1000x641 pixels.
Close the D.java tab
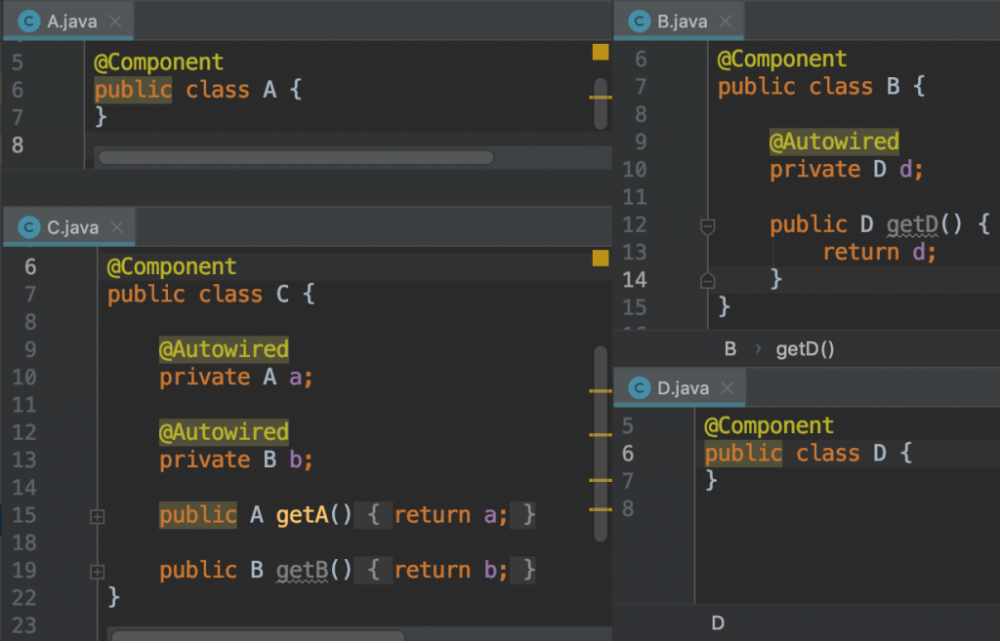[x=727, y=388]
